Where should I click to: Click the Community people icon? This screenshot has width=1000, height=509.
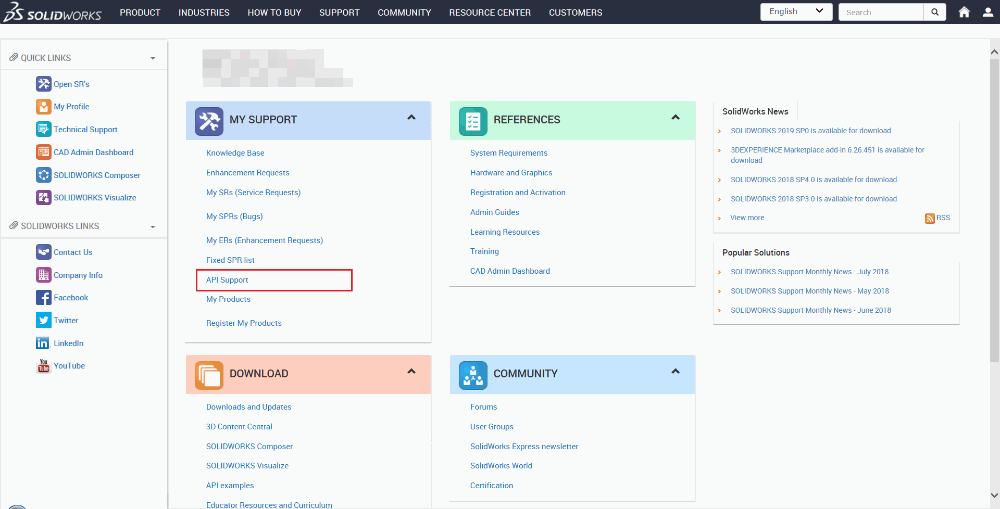click(473, 376)
